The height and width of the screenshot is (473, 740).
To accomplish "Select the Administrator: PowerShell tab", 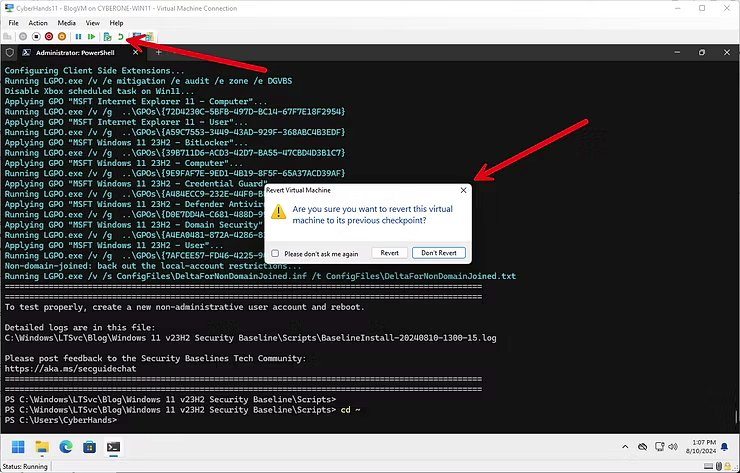I will pos(76,53).
